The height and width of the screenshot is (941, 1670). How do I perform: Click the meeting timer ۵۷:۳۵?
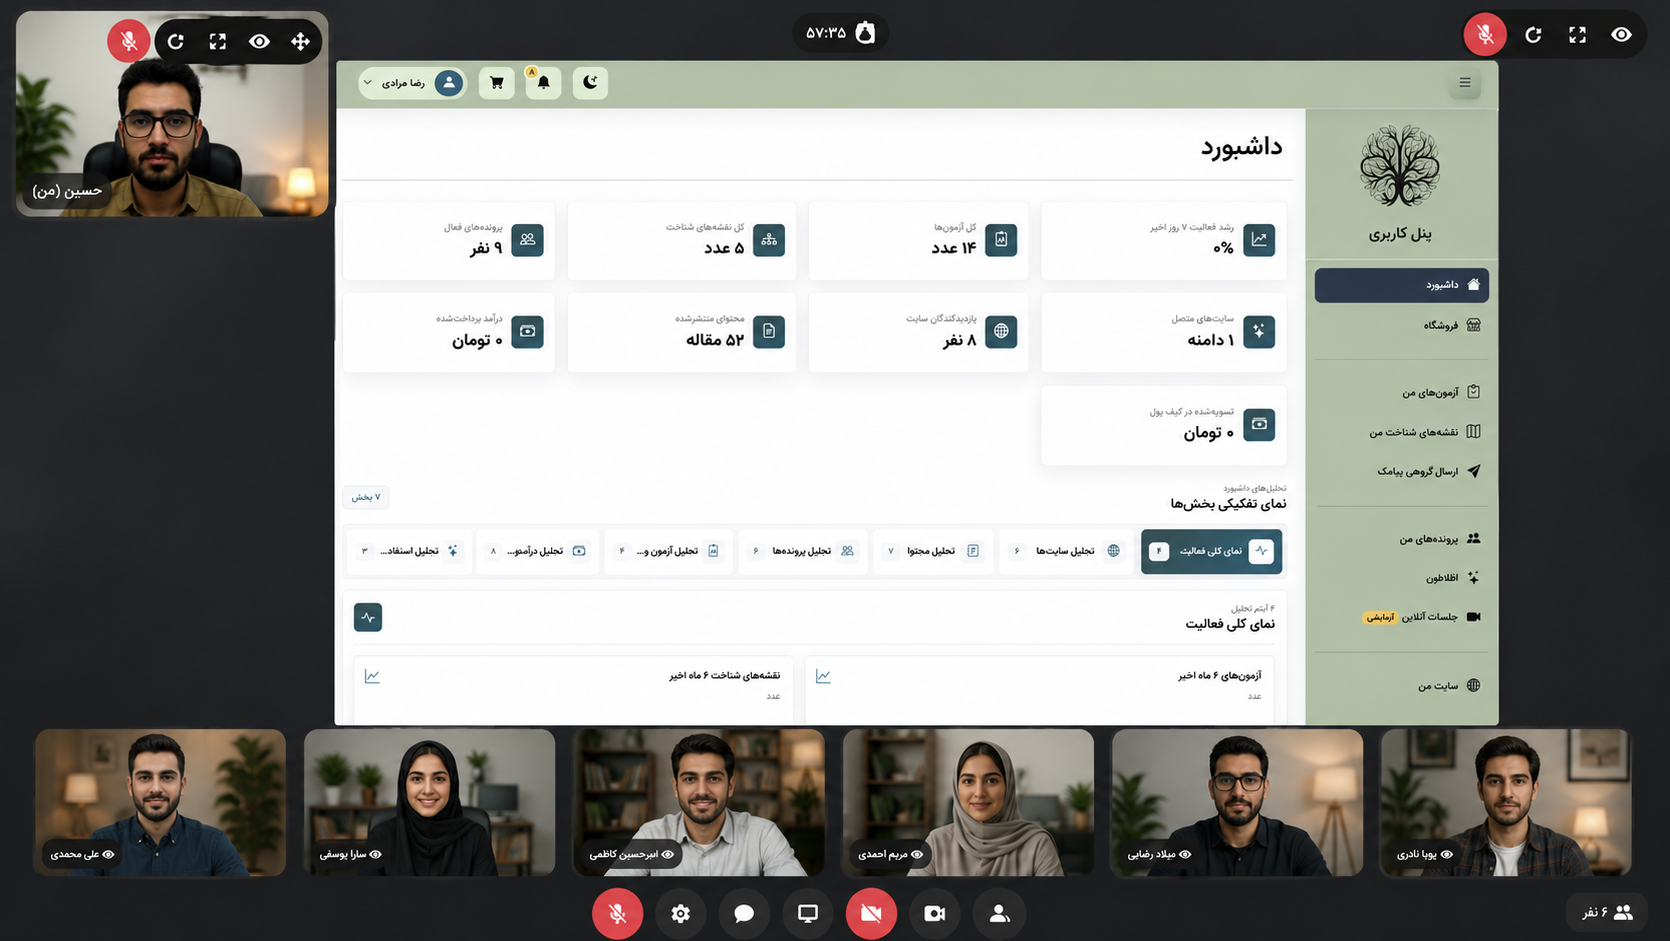840,33
